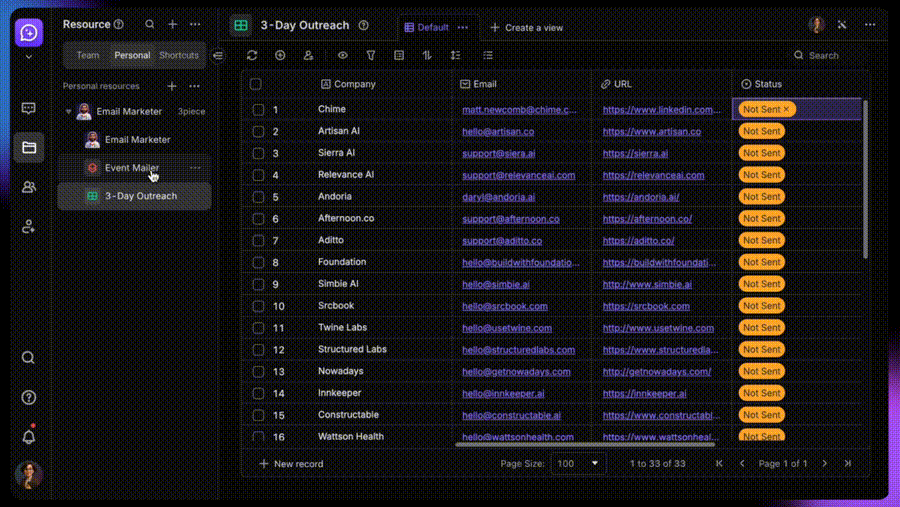Open the Resource folder sidebar icon
Viewport: 900px width, 507px height.
pos(29,148)
